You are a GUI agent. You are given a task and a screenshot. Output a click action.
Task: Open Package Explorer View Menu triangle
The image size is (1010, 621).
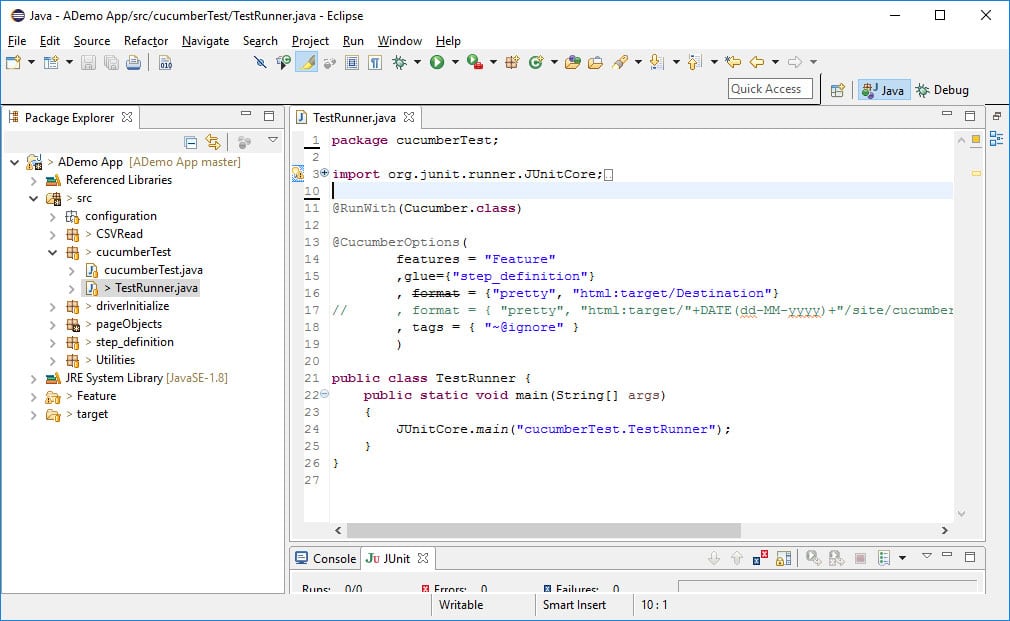273,140
